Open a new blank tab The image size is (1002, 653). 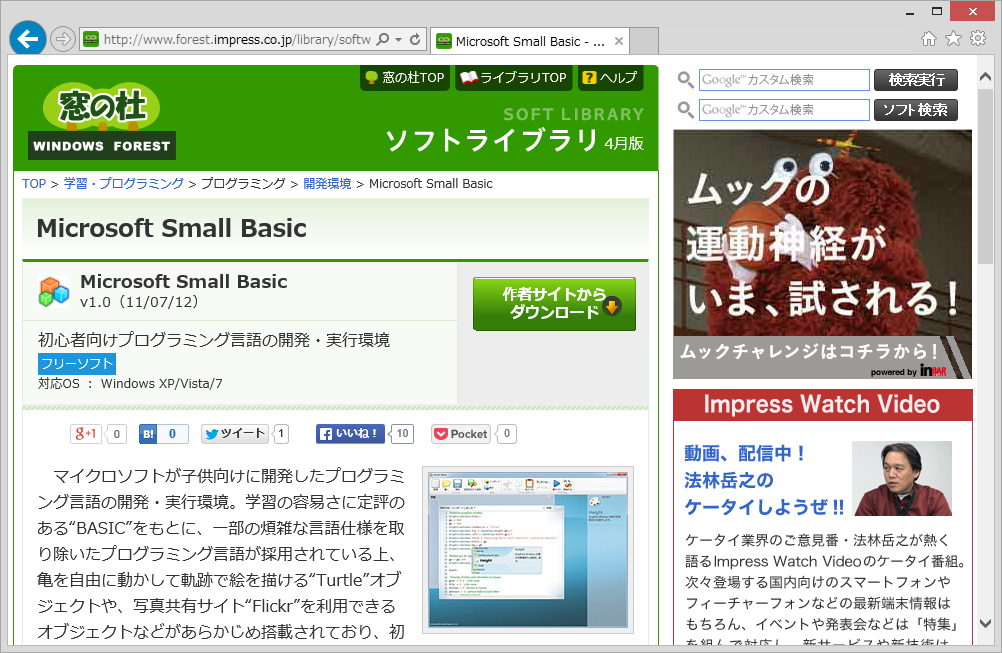pyautogui.click(x=644, y=42)
